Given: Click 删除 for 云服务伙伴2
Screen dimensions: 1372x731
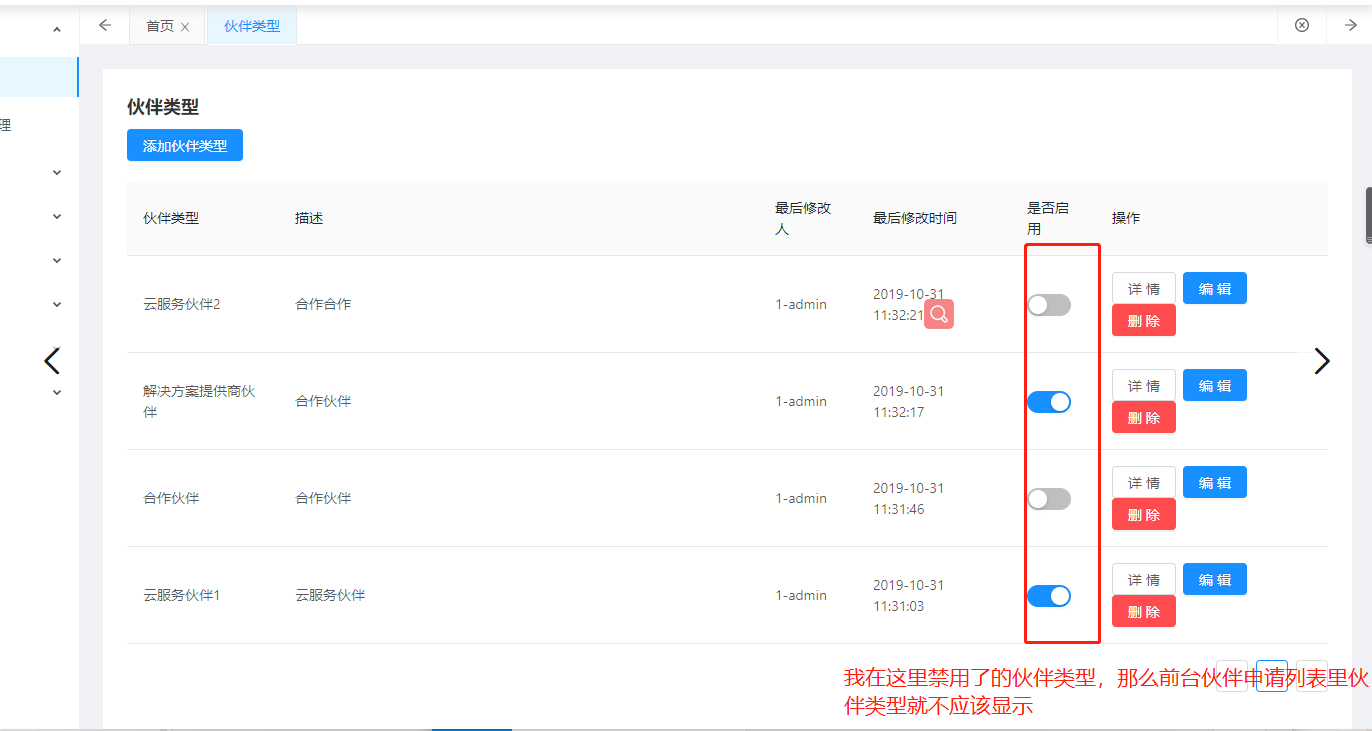Looking at the screenshot, I should 1144,321.
